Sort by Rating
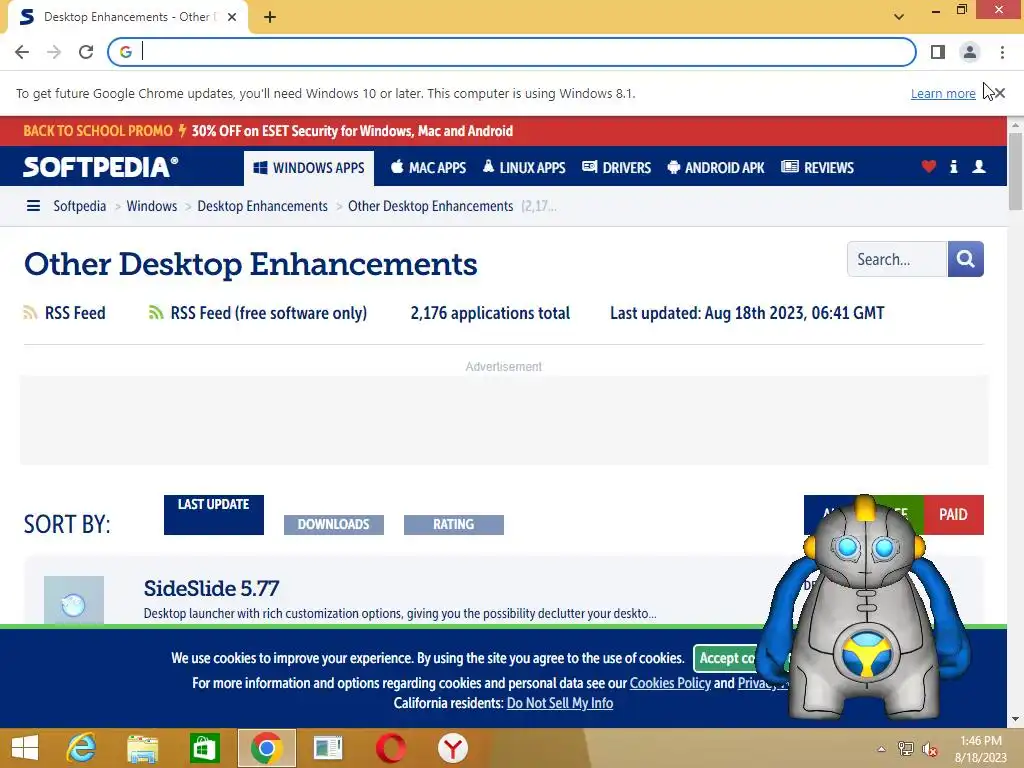This screenshot has height=768, width=1024. coord(454,524)
